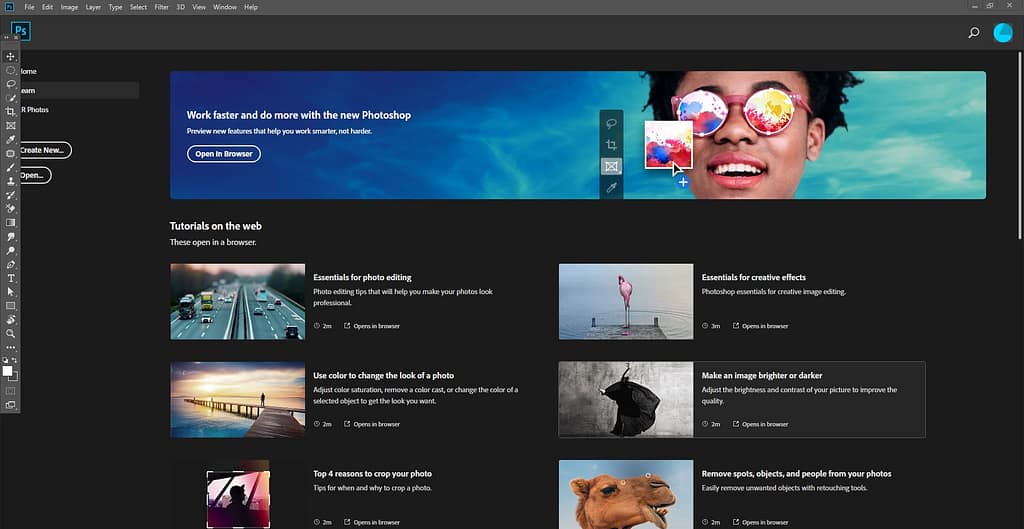Open the Image menu
Viewport: 1024px width, 529px height.
coord(69,7)
